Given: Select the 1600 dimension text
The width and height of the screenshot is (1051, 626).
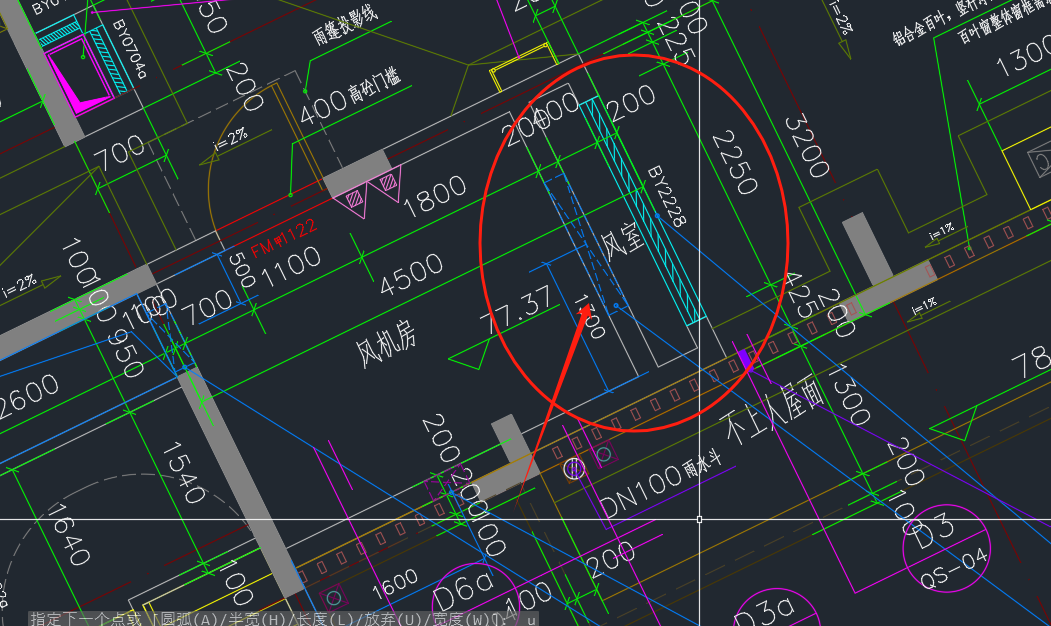Looking at the screenshot, I should (395, 584).
